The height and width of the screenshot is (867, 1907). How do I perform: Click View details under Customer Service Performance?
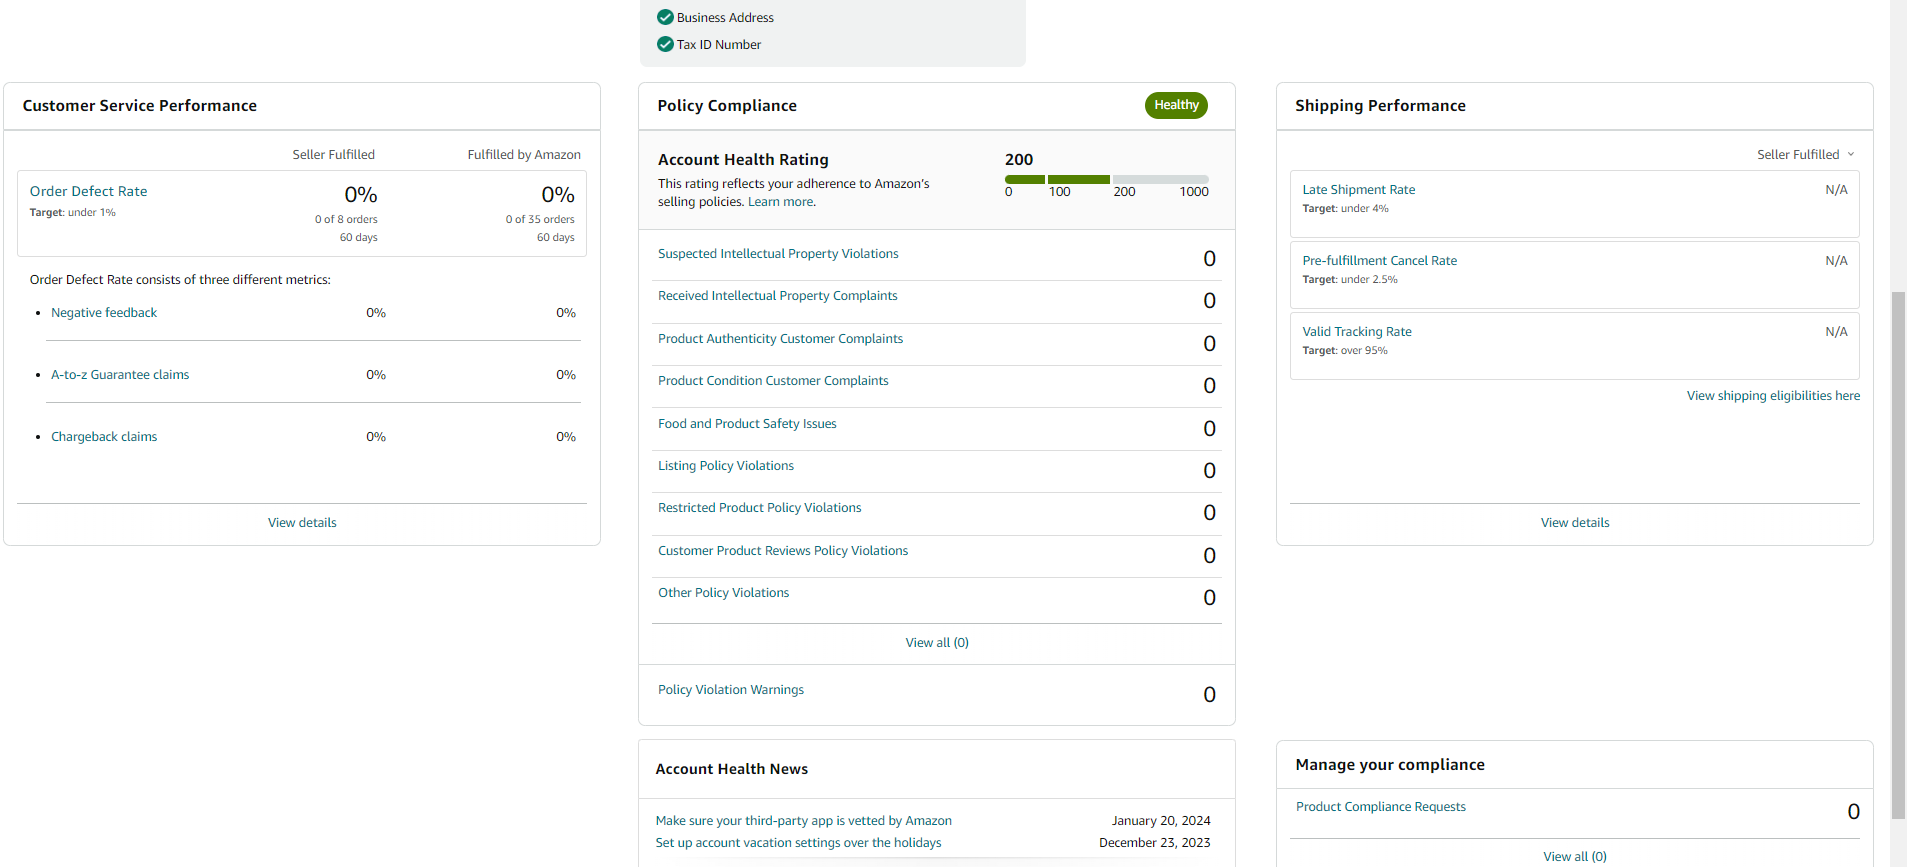click(302, 523)
